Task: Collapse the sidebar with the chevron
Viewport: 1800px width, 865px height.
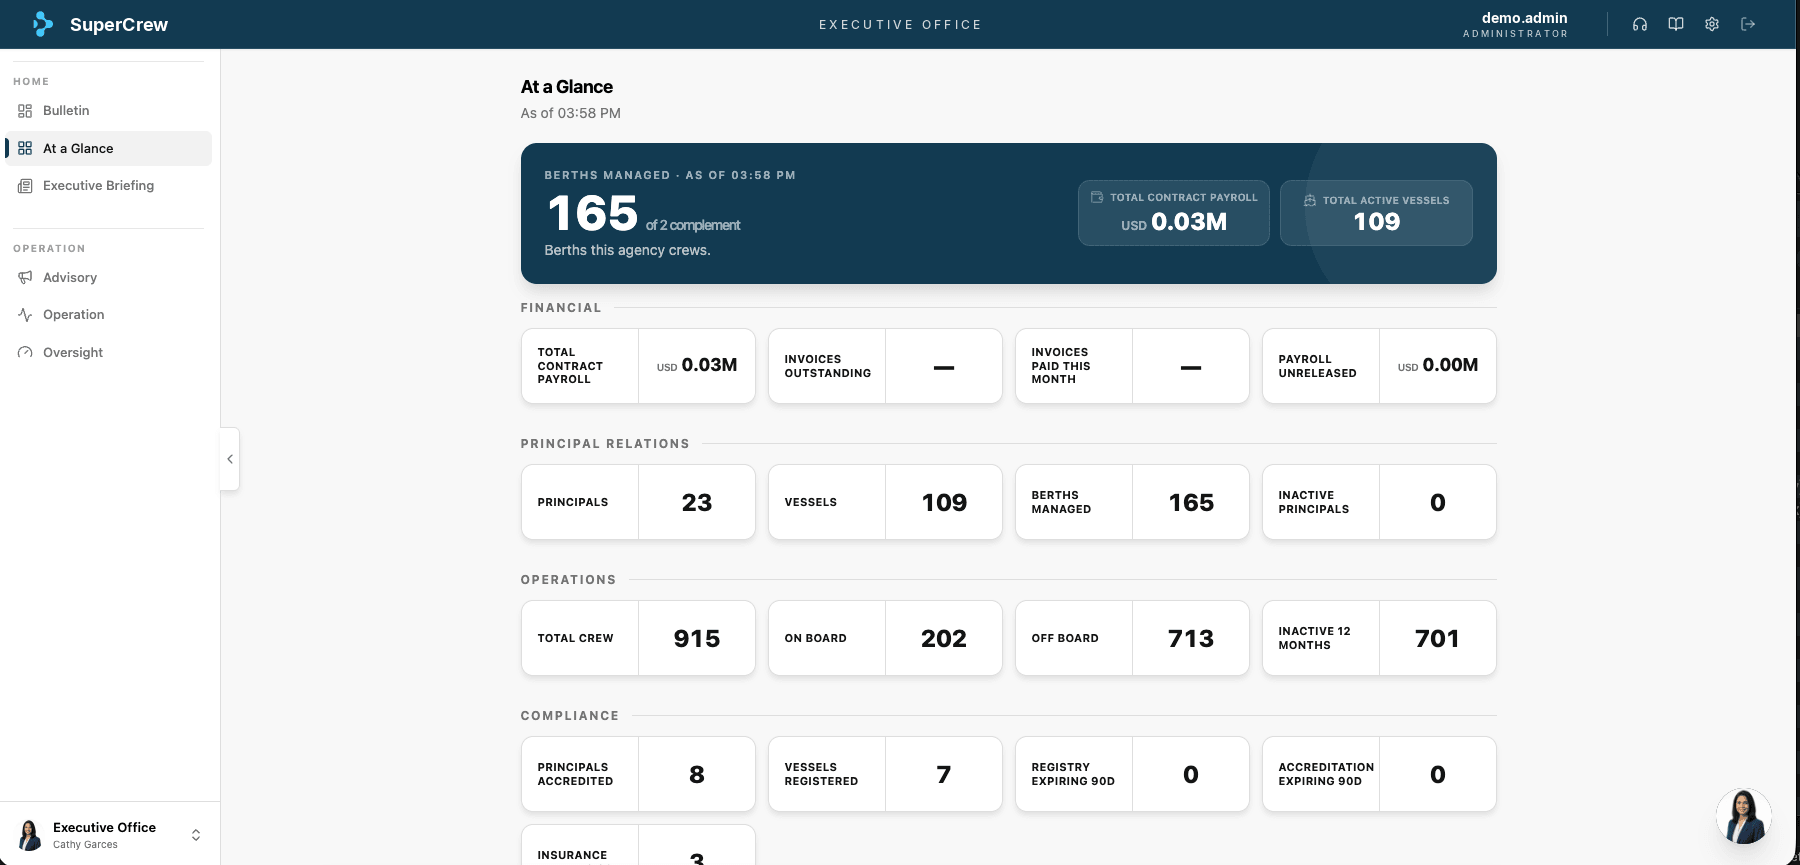Action: click(230, 459)
